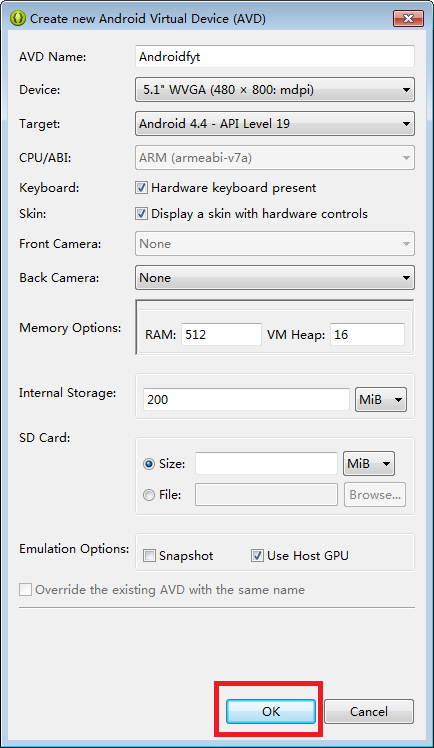434x748 pixels.
Task: Click the Internal Storage size field
Action: tap(247, 399)
